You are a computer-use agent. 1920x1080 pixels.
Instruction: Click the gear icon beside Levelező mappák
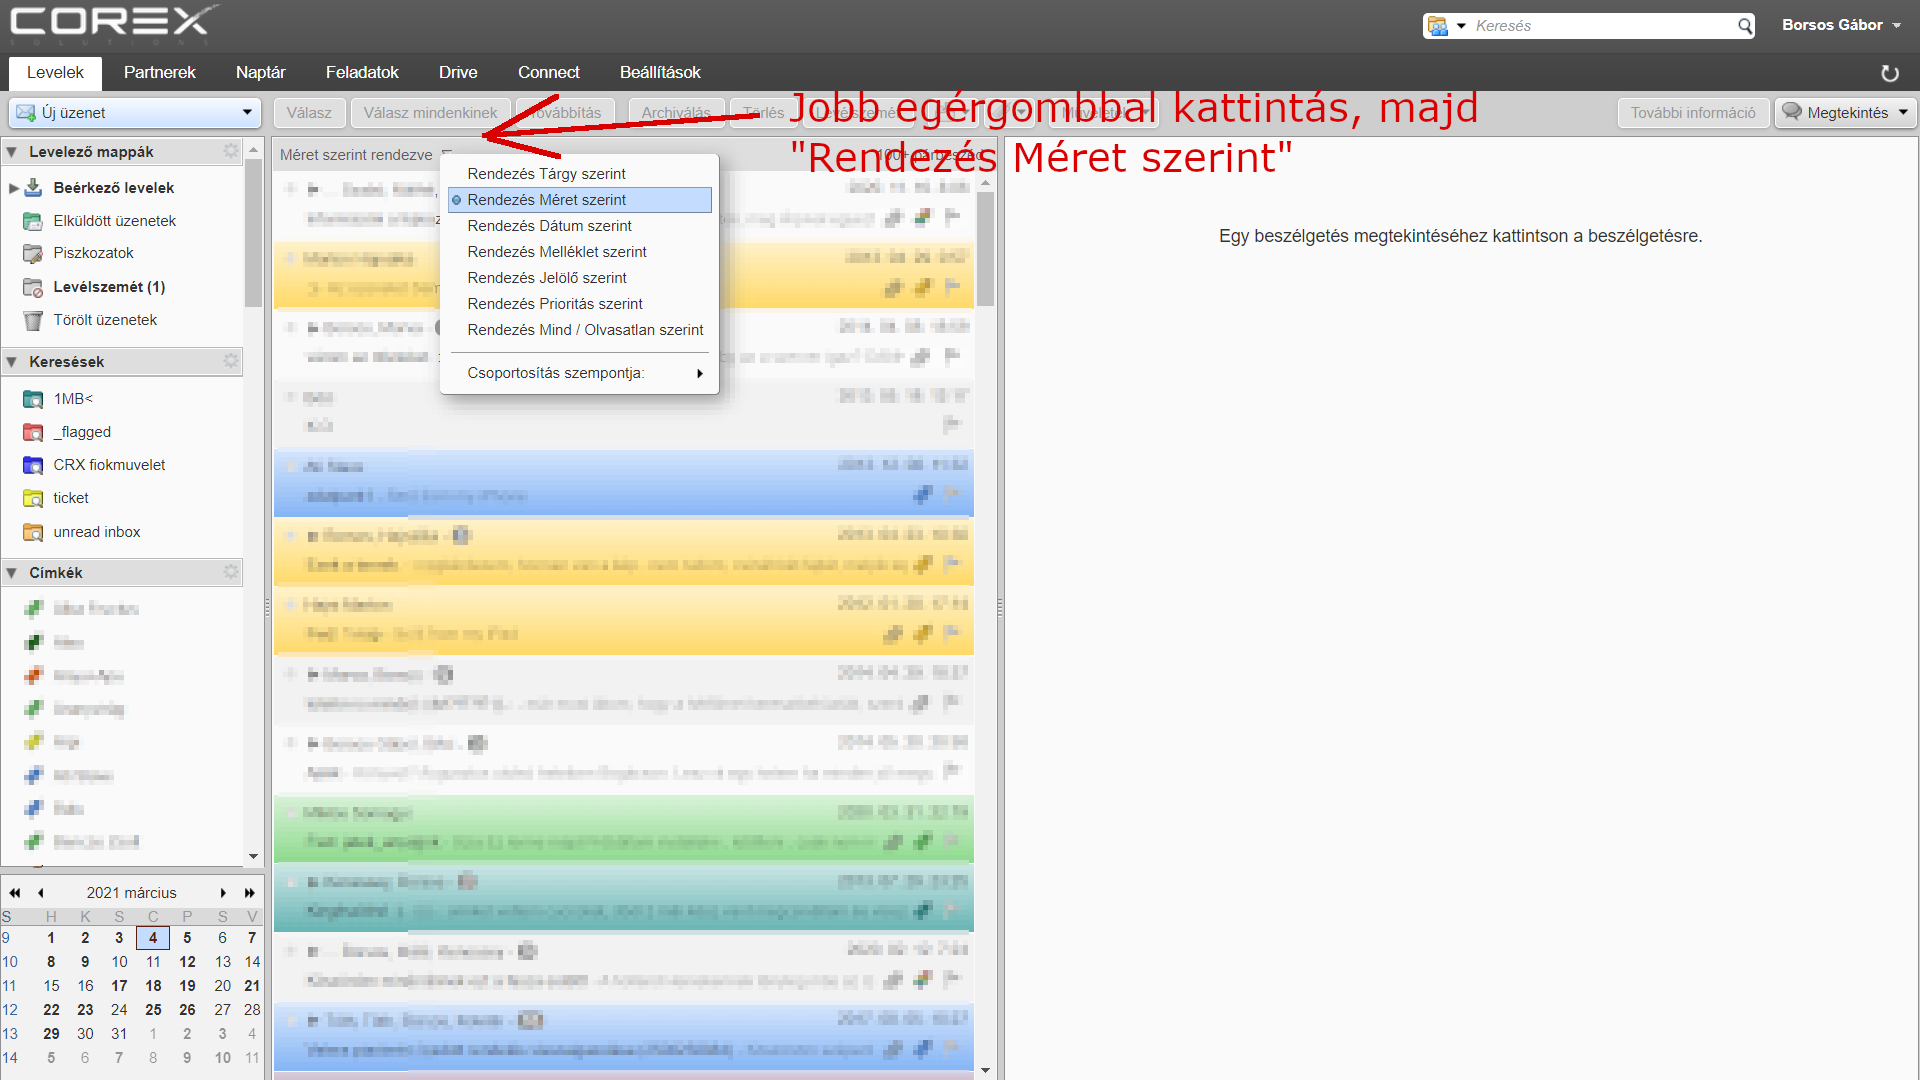231,151
